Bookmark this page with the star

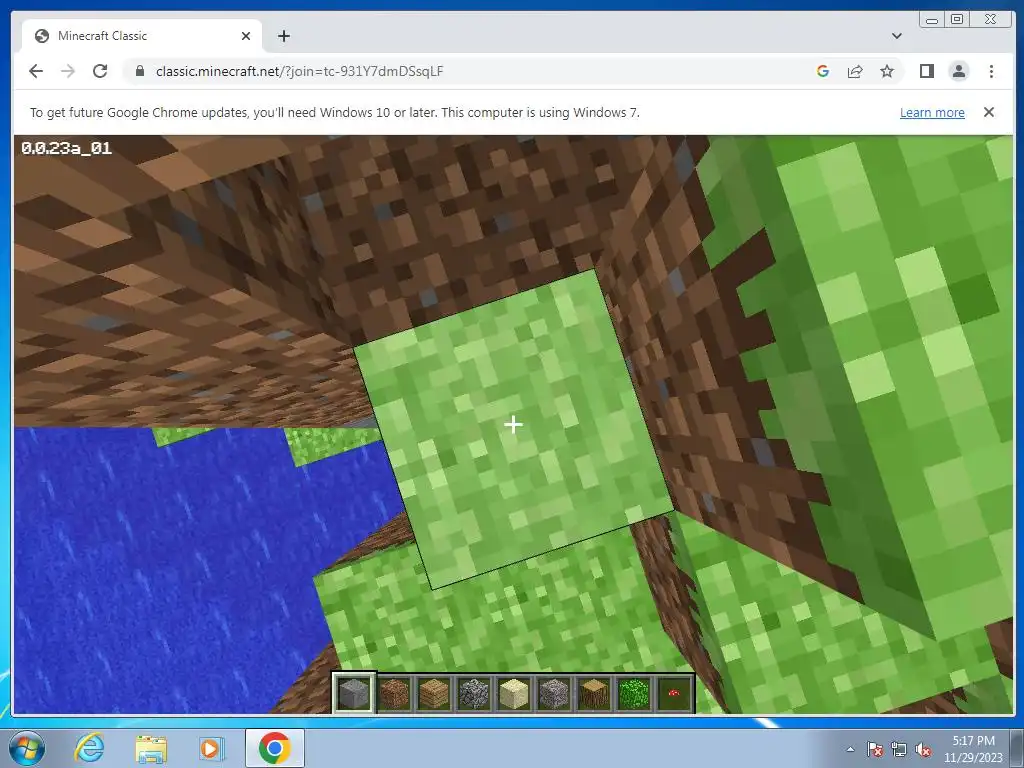(x=887, y=71)
